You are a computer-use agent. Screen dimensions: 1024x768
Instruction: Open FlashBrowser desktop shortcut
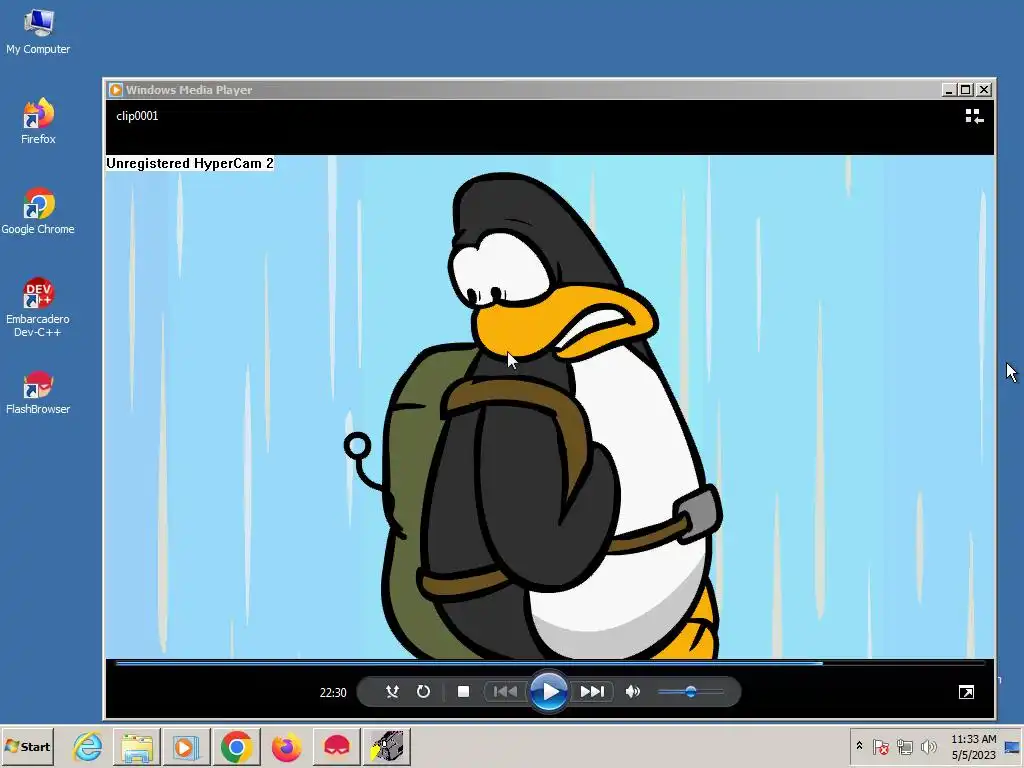(x=38, y=392)
